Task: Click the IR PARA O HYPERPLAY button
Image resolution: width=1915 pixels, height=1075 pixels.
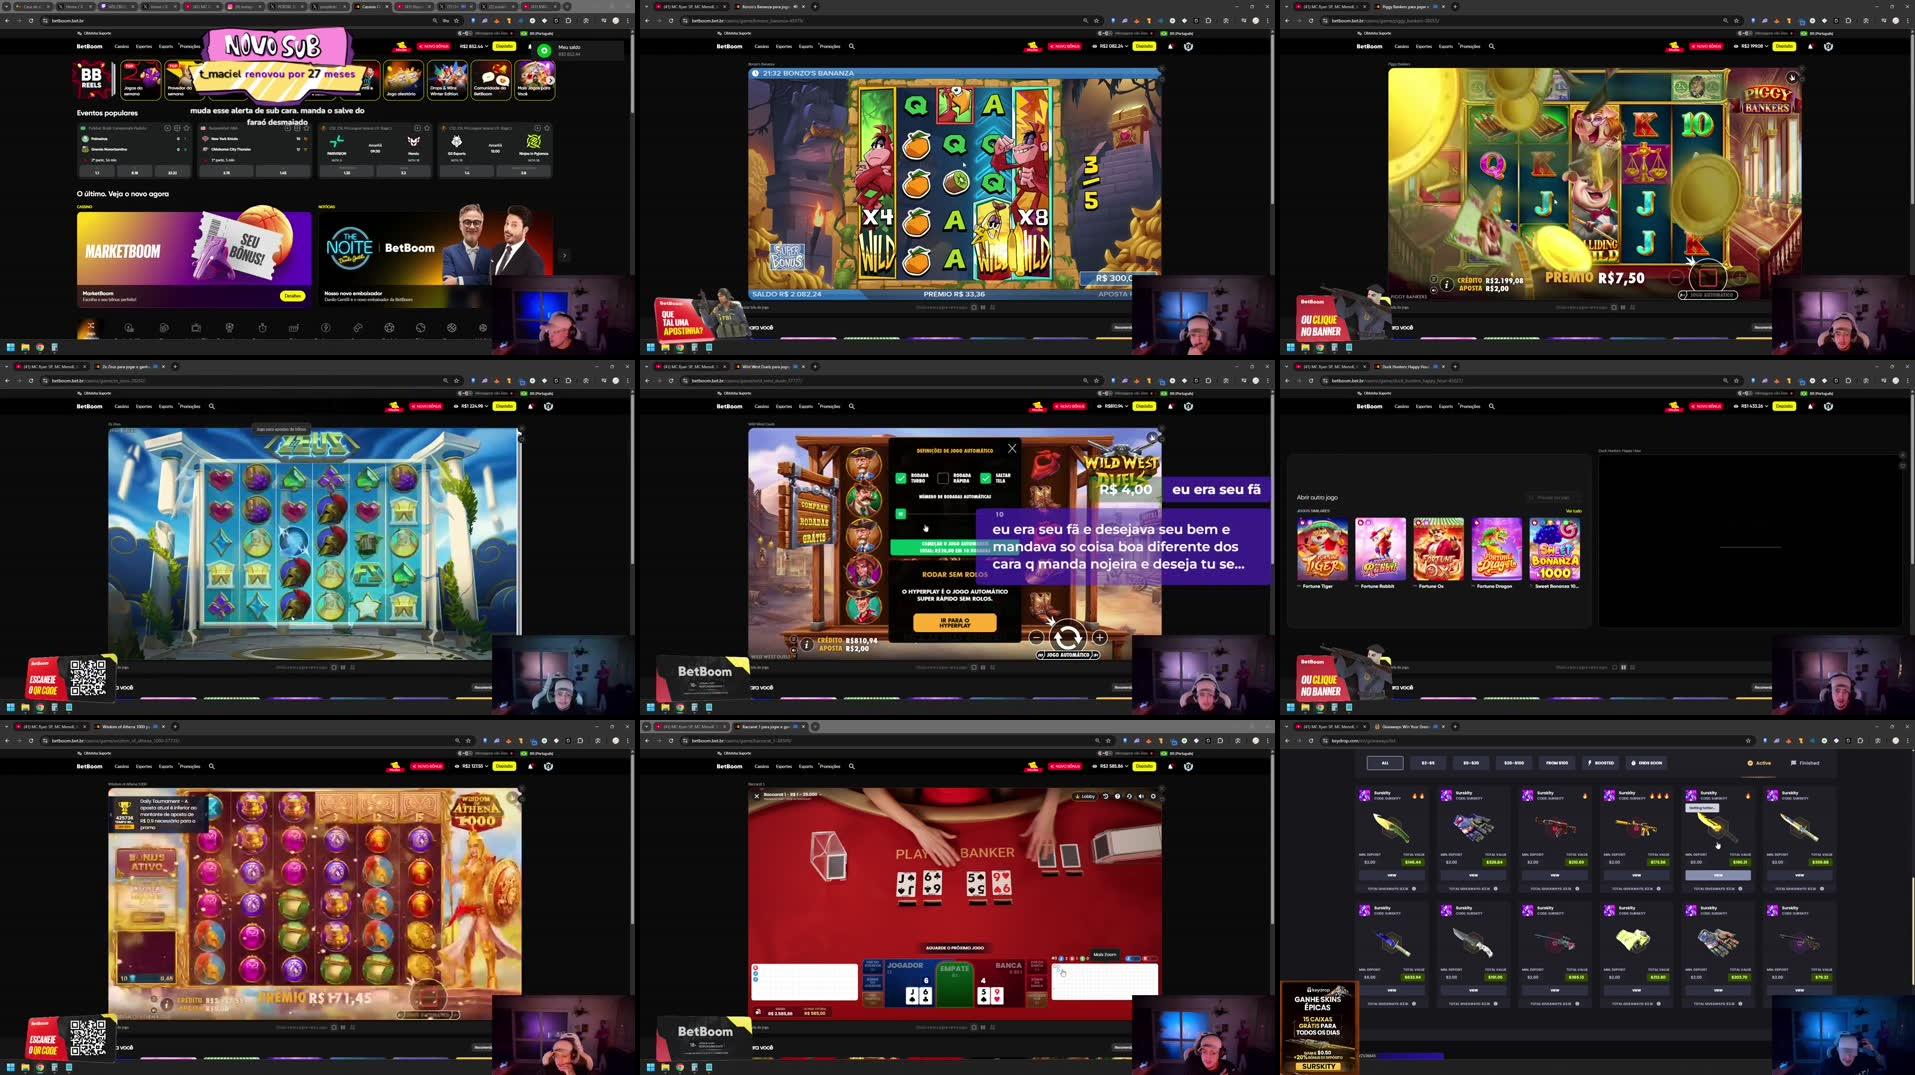Action: tap(956, 624)
